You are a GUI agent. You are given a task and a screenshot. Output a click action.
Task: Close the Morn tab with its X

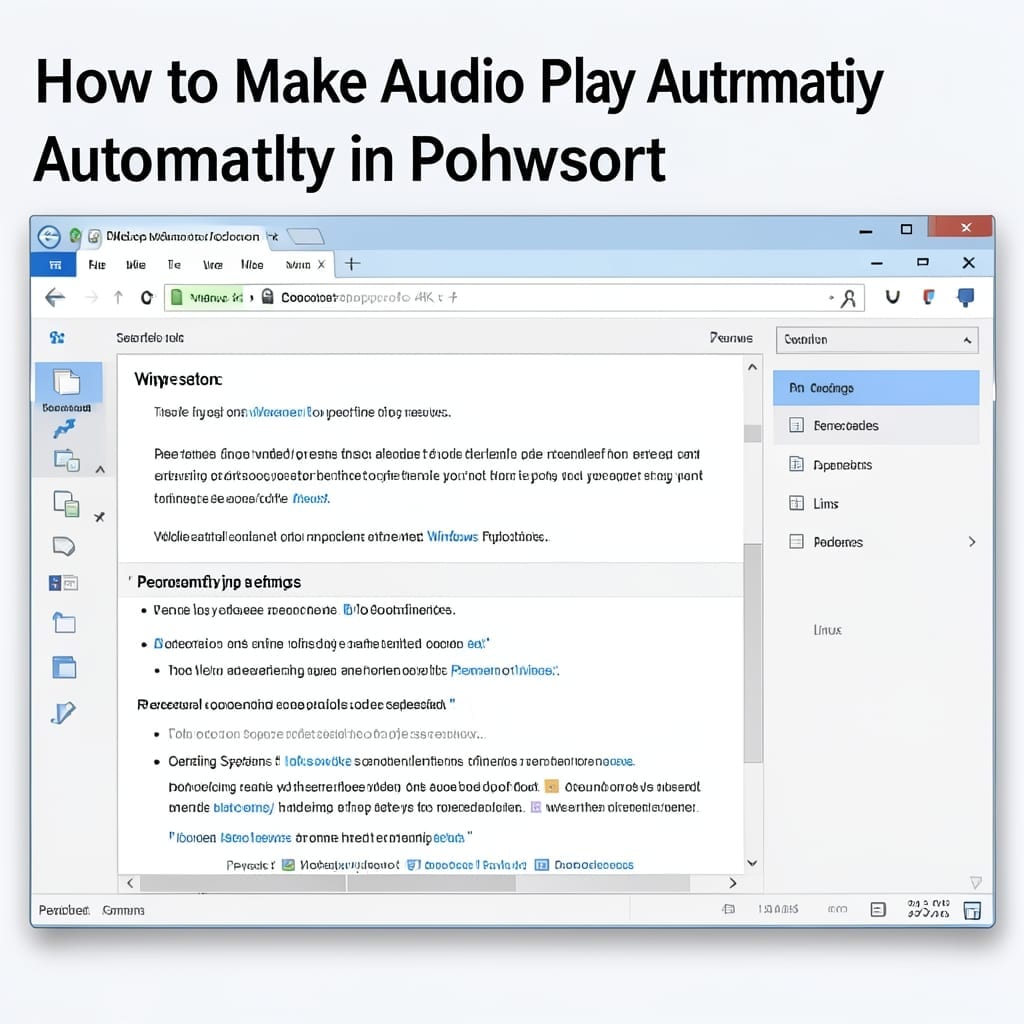tap(321, 264)
